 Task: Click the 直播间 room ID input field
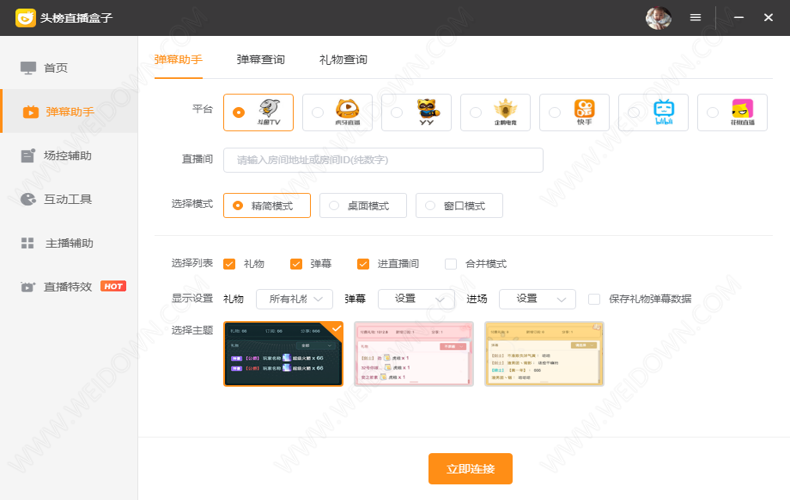pos(383,160)
